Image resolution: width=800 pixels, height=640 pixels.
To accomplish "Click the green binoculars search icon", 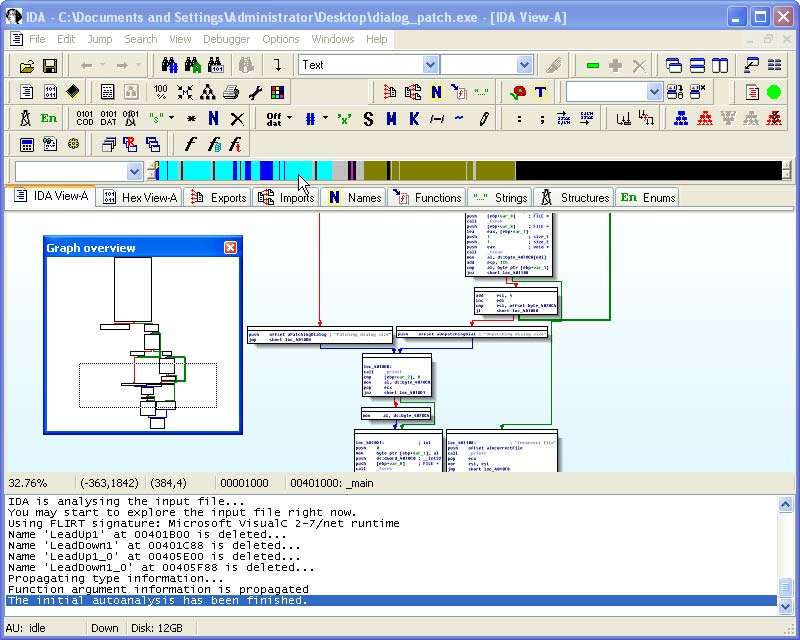I will coord(192,65).
